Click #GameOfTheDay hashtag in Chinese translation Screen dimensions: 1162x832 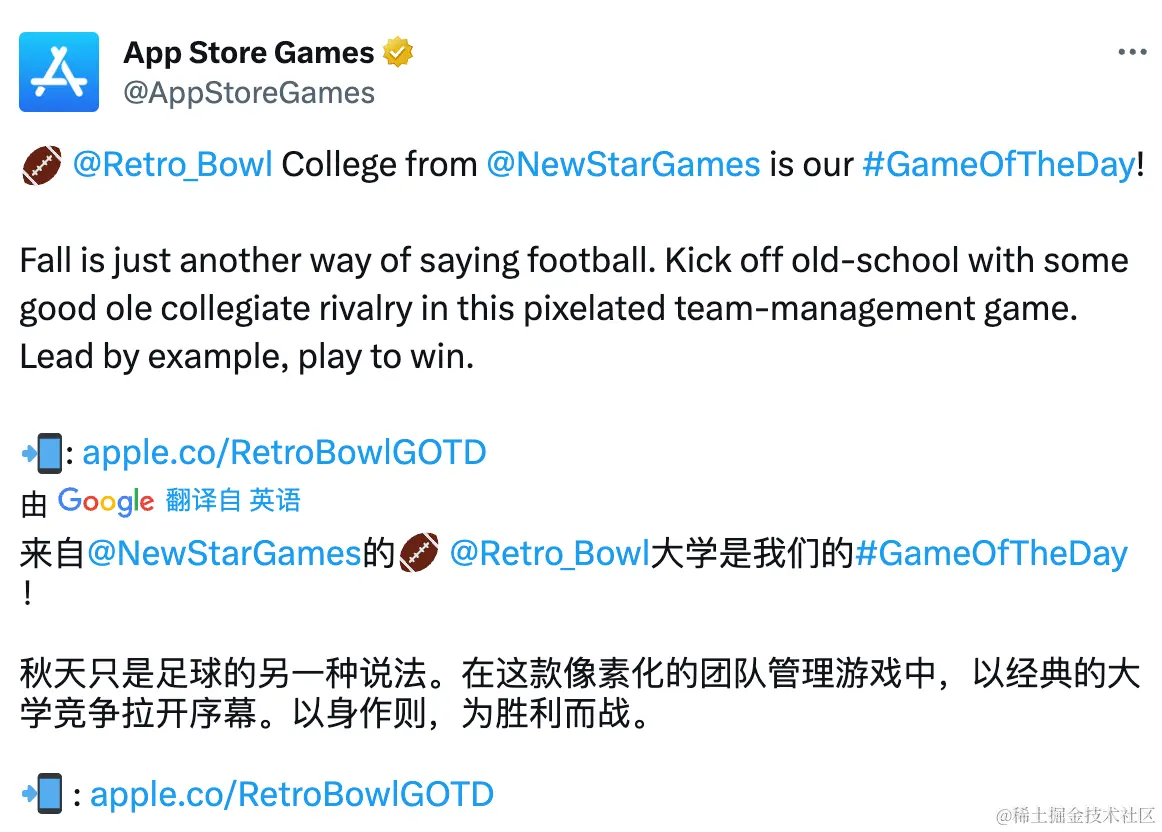tap(991, 553)
